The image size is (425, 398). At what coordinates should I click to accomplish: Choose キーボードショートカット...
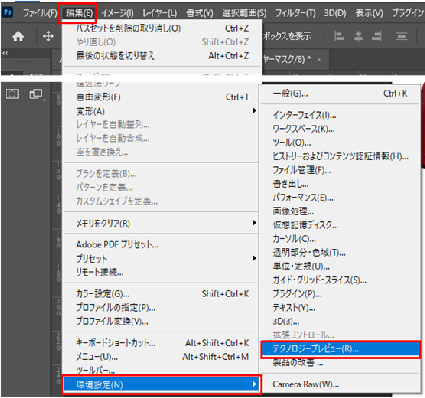162,343
